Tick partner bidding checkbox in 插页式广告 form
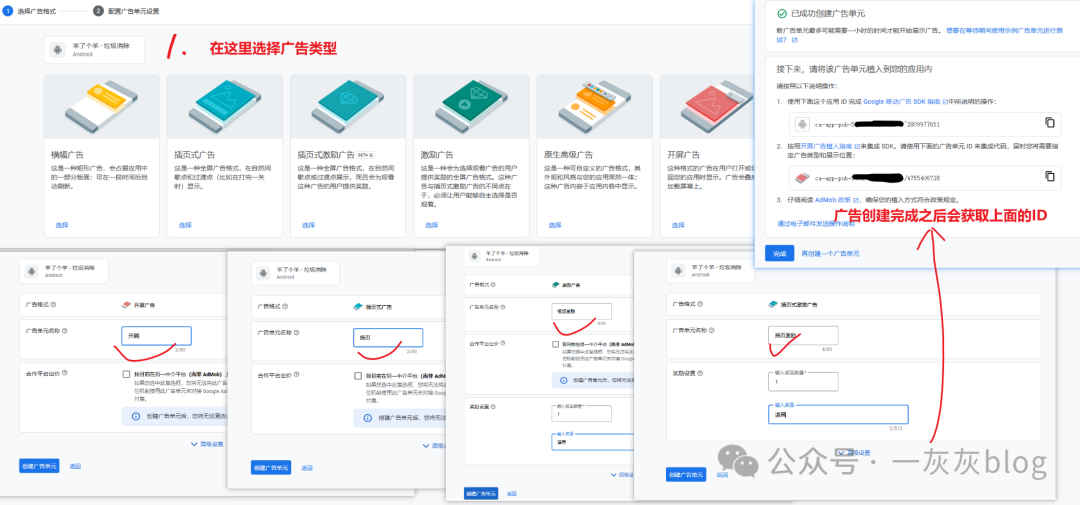The image size is (1080, 505). pos(358,376)
